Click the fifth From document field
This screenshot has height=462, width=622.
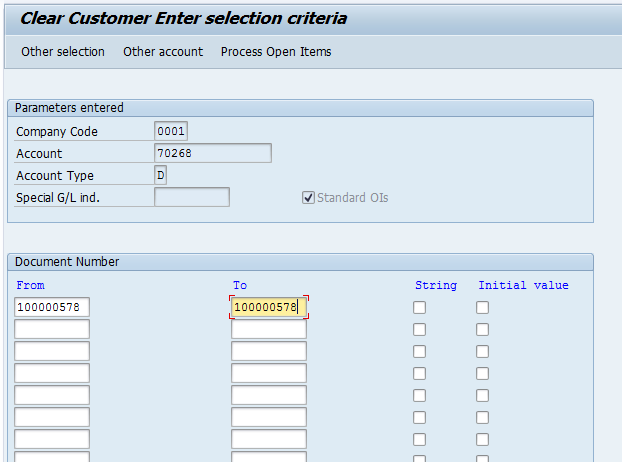point(52,395)
